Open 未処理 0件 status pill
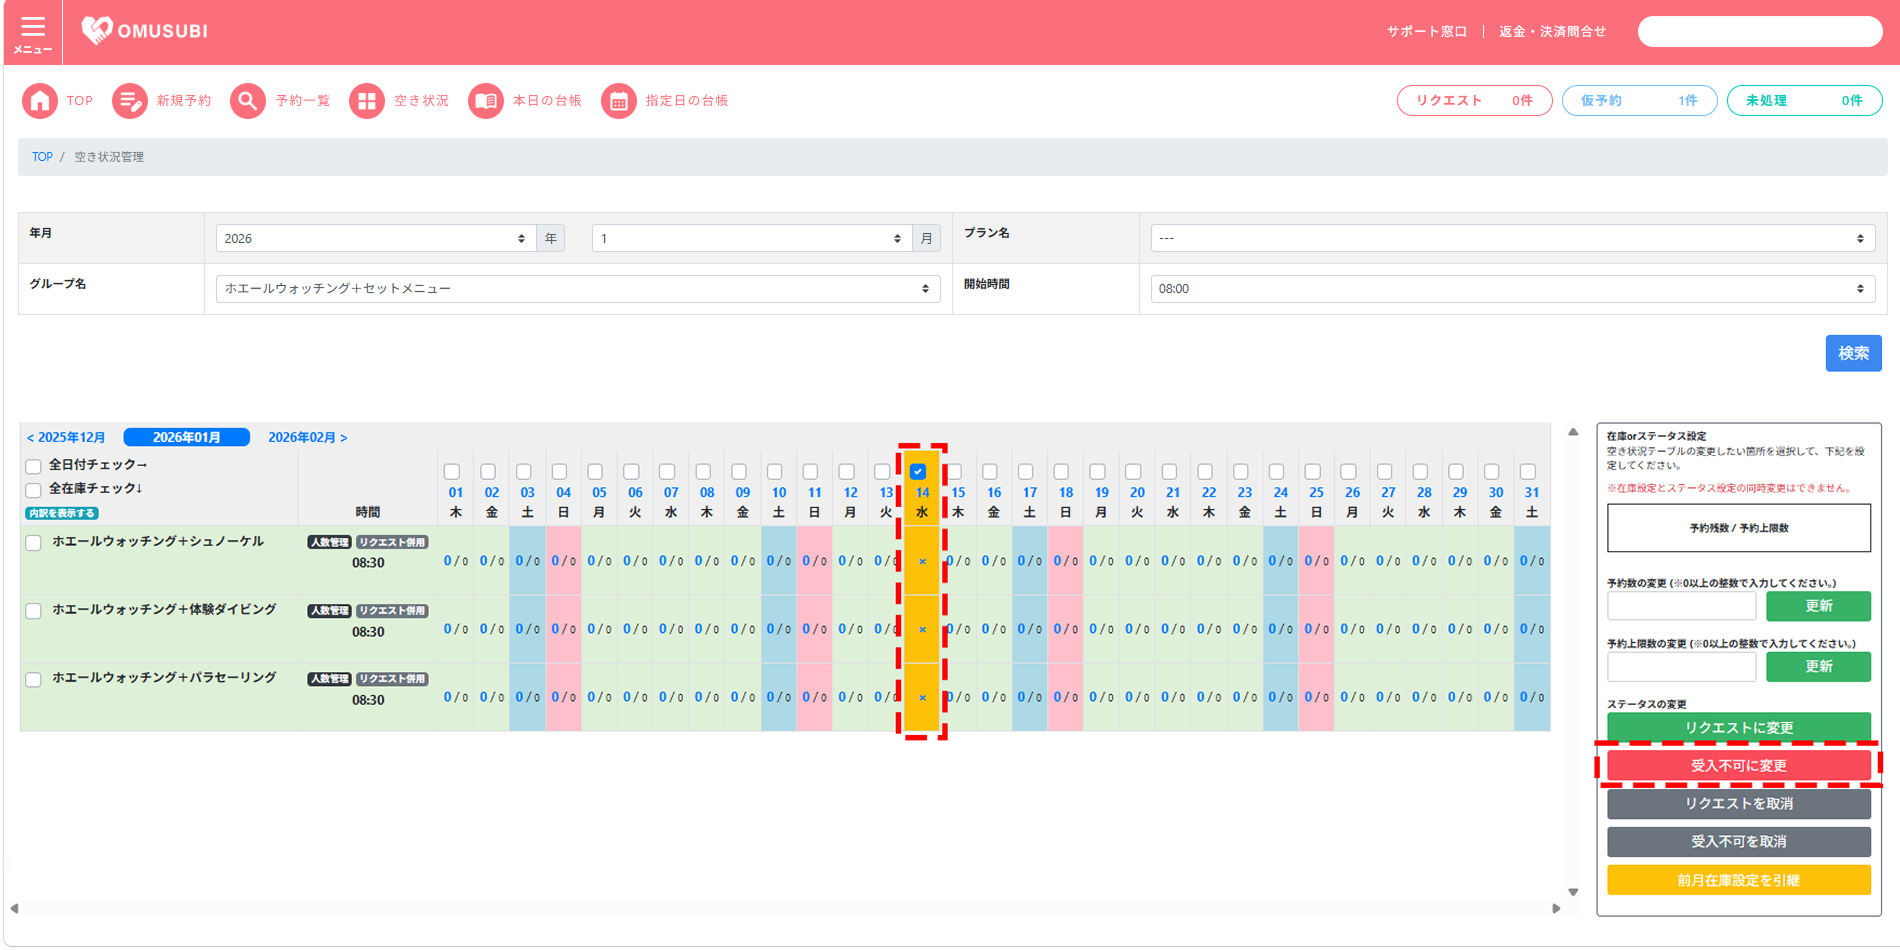Viewport: 1900px width, 950px height. point(1804,101)
